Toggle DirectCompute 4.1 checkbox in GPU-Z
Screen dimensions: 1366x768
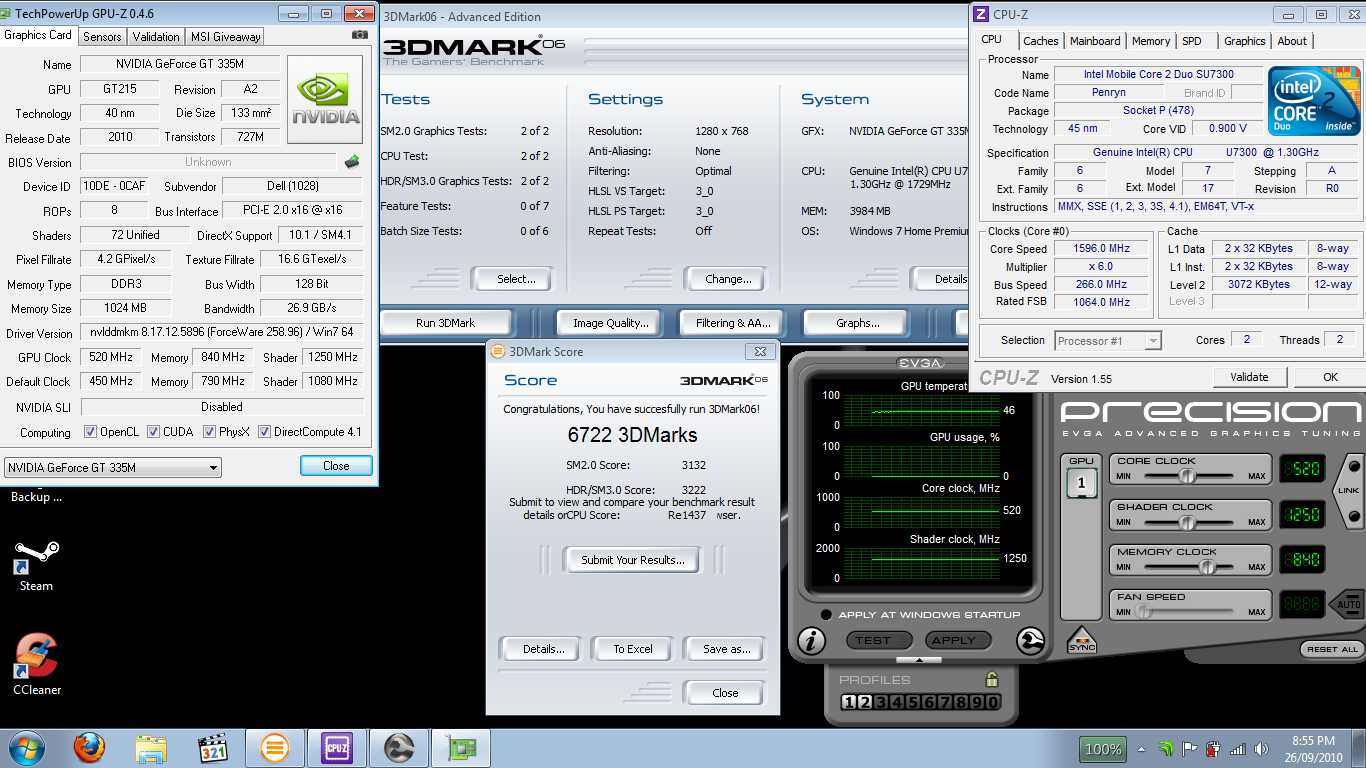tap(265, 432)
